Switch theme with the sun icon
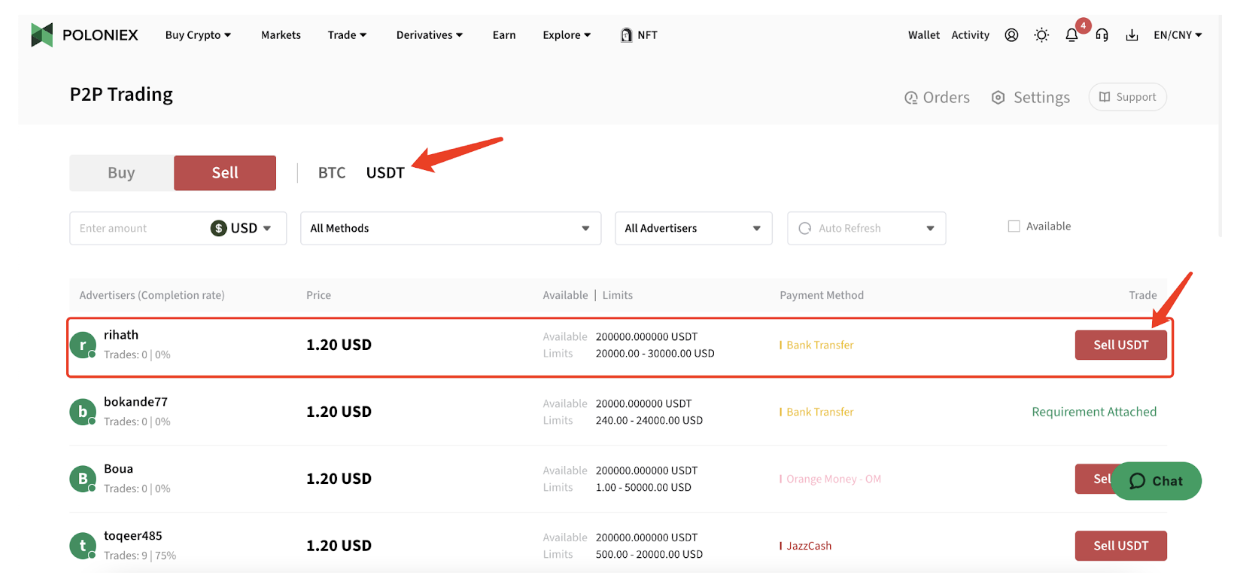 click(1041, 35)
